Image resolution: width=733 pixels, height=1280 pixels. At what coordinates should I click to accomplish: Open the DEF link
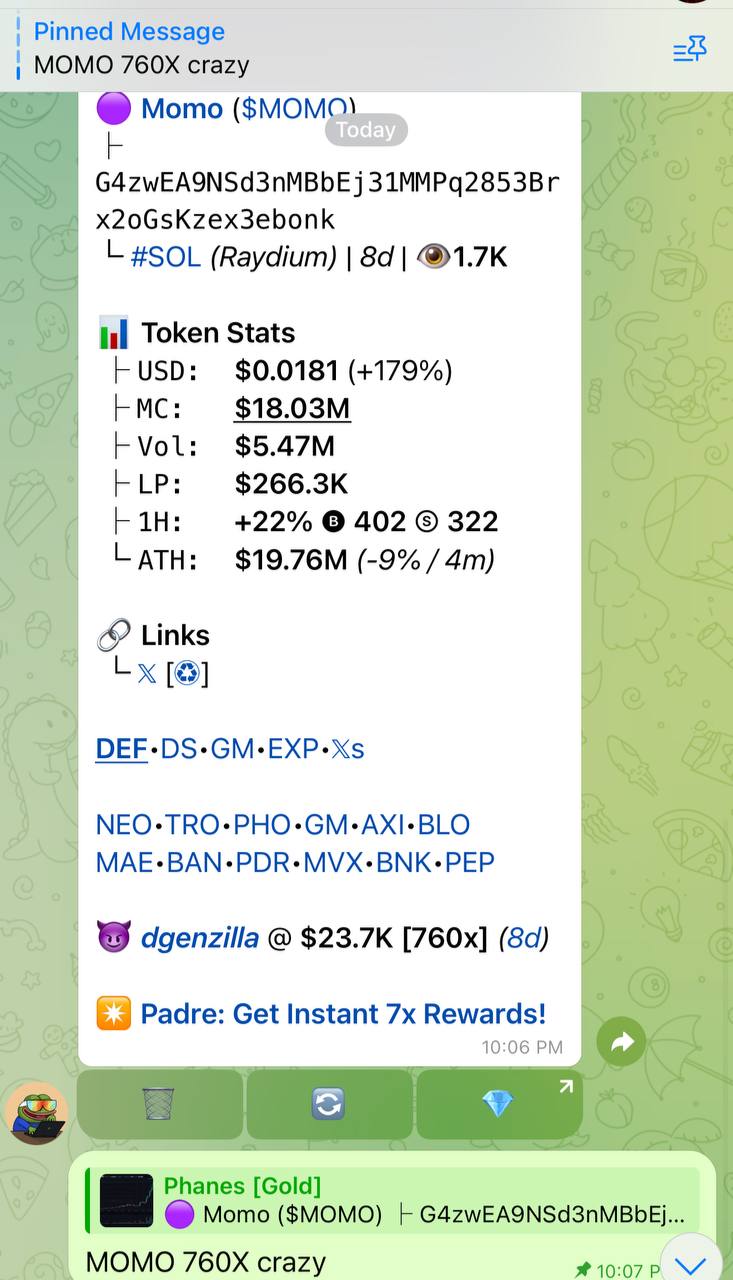[121, 748]
